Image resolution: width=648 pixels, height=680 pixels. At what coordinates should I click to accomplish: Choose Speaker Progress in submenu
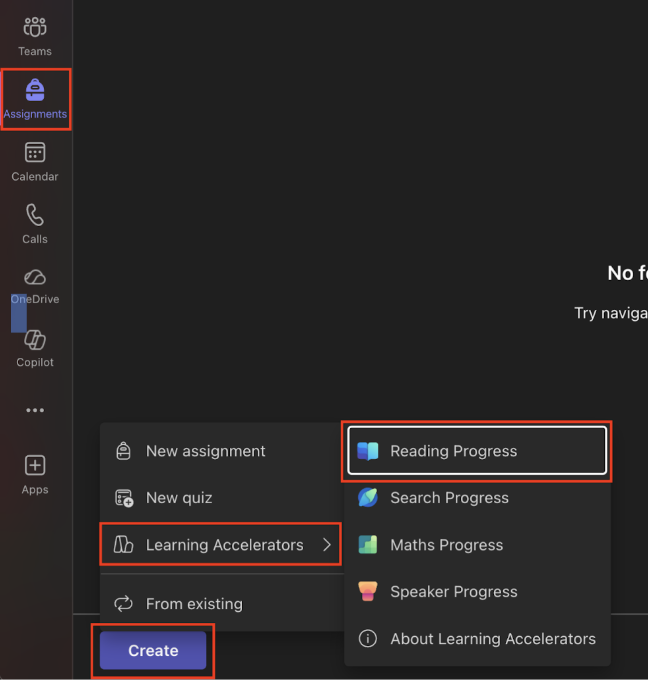pyautogui.click(x=477, y=592)
